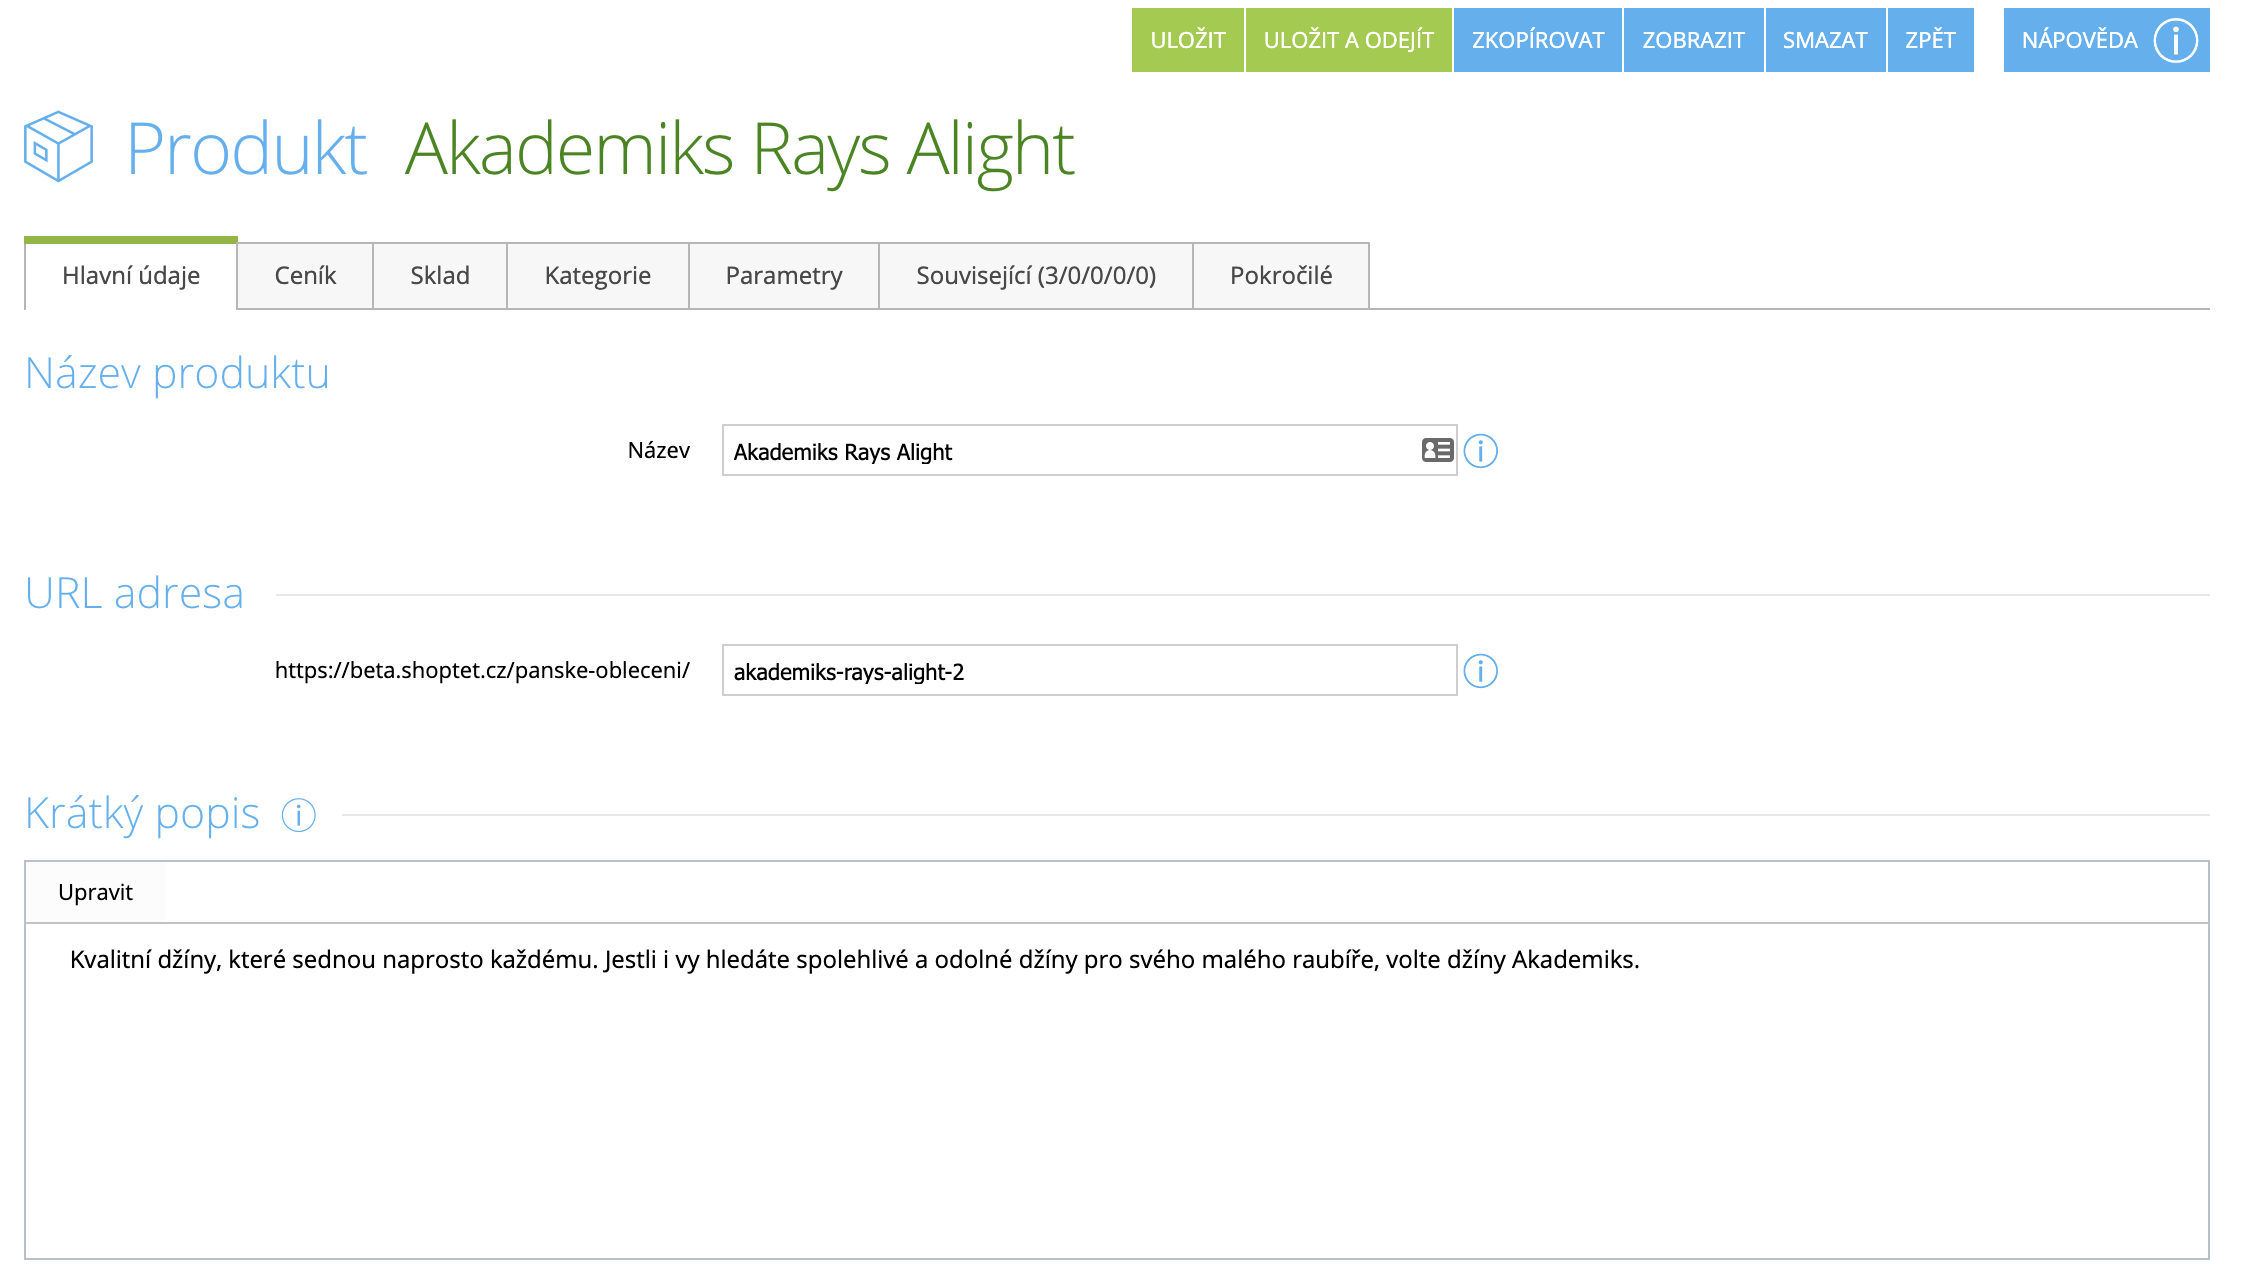Open the translation card icon in Název field

tap(1437, 450)
